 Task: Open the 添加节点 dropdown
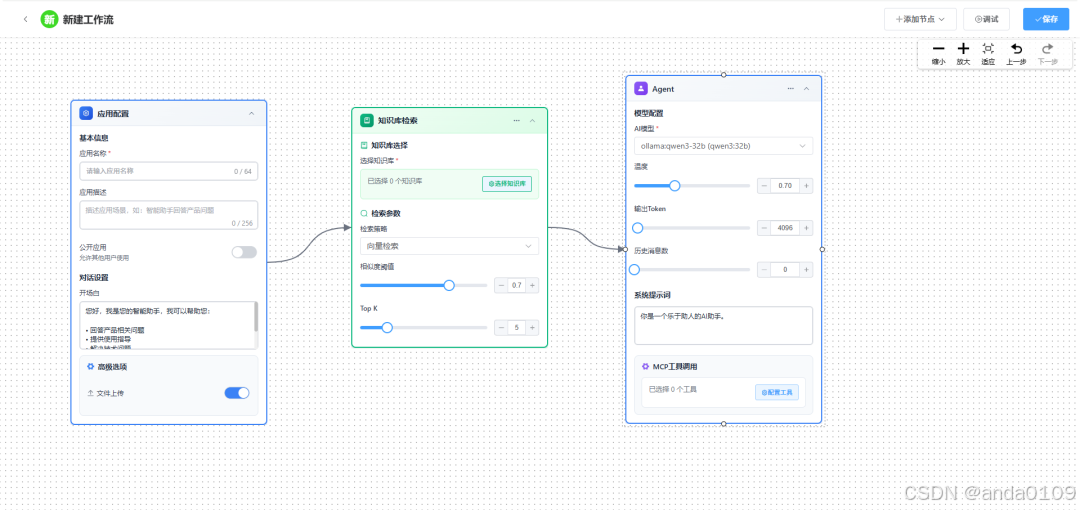920,19
